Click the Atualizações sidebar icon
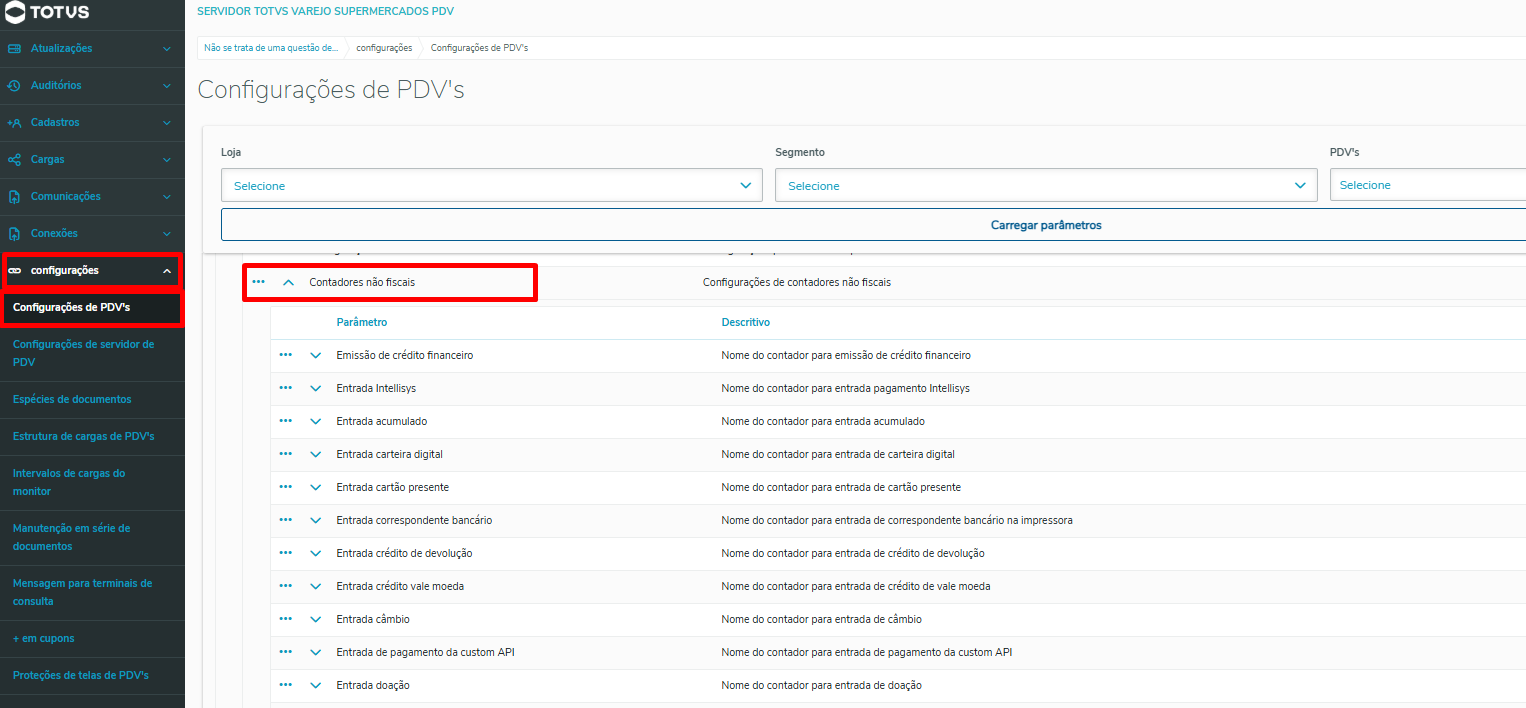Viewport: 1526px width, 708px height. pos(14,48)
